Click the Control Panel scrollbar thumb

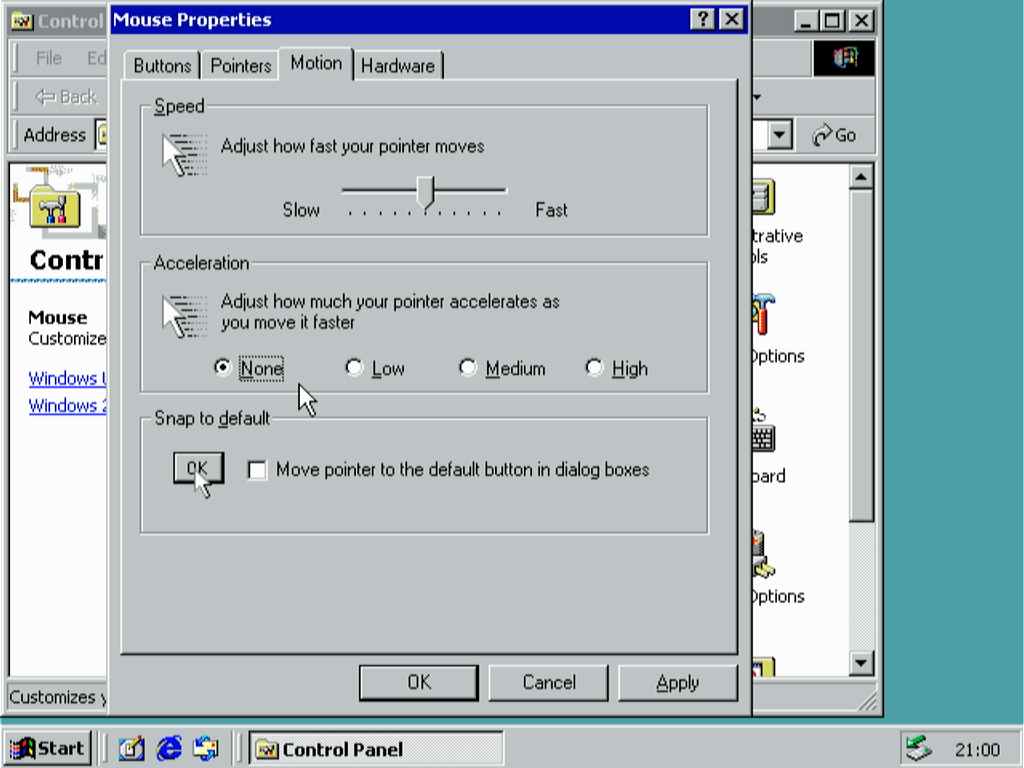point(861,355)
